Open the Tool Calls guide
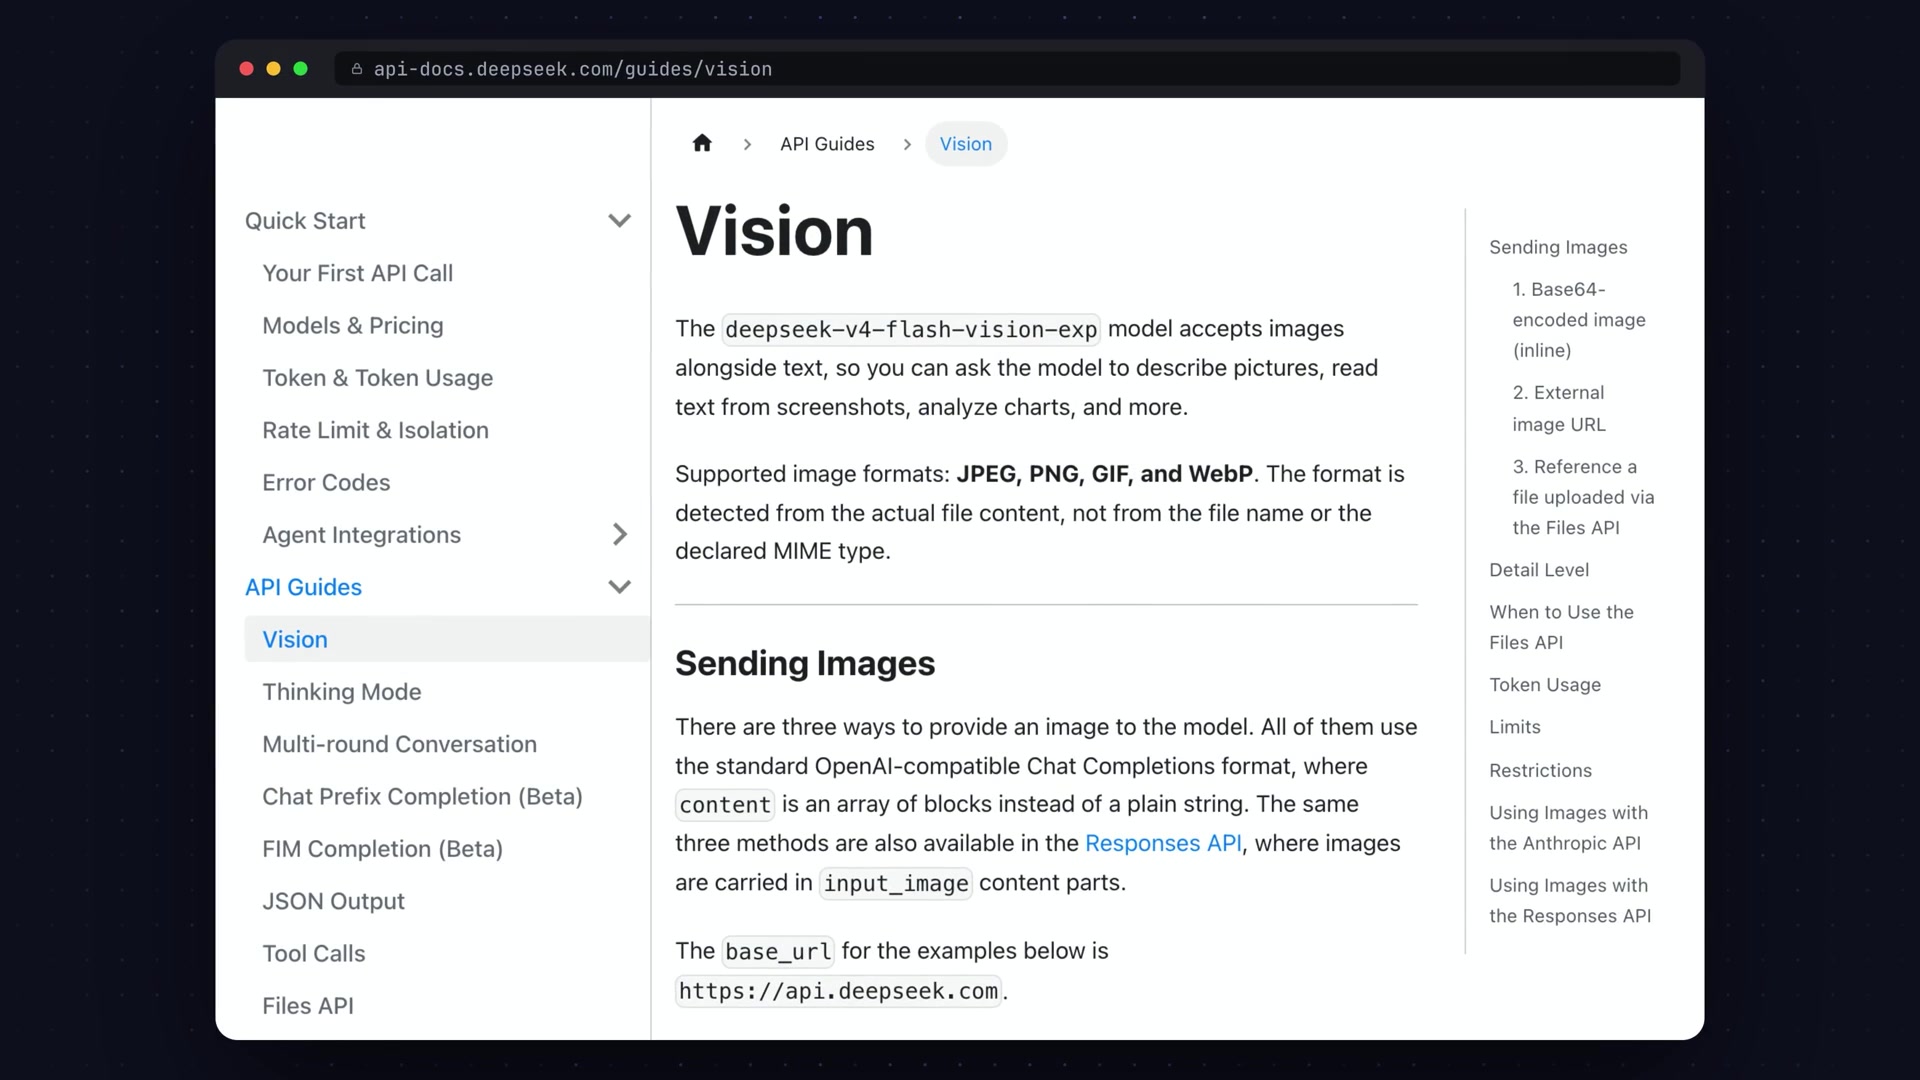 coord(314,954)
